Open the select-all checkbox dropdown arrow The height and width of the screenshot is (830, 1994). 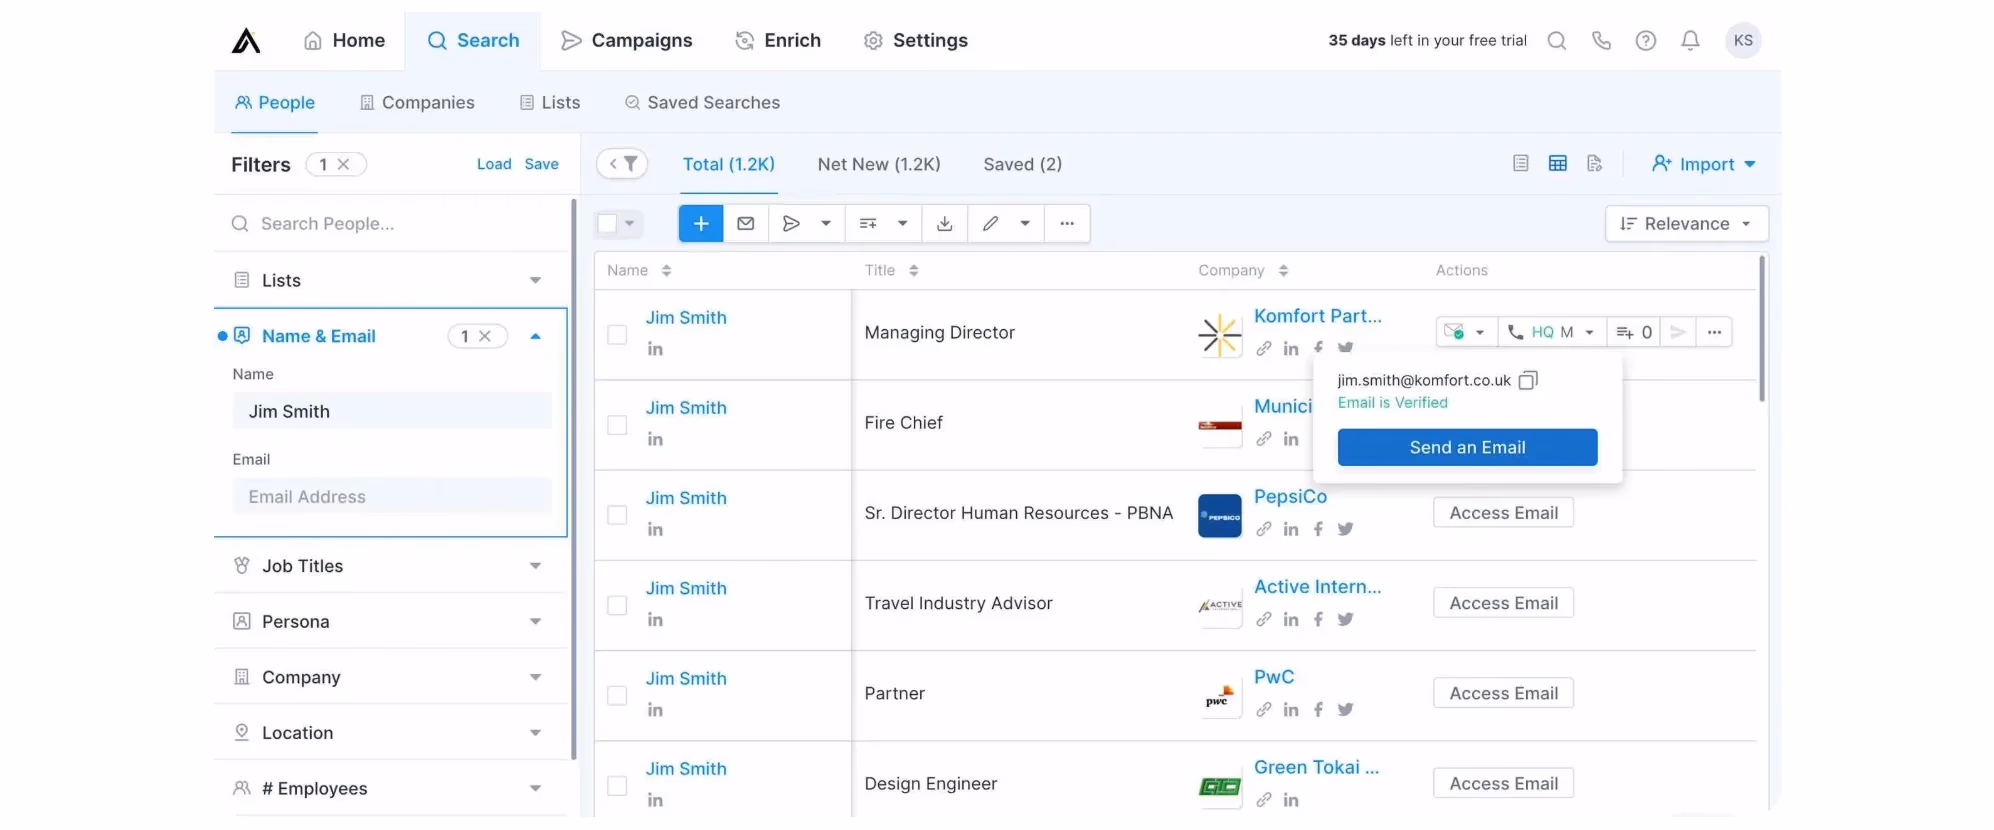tap(630, 223)
